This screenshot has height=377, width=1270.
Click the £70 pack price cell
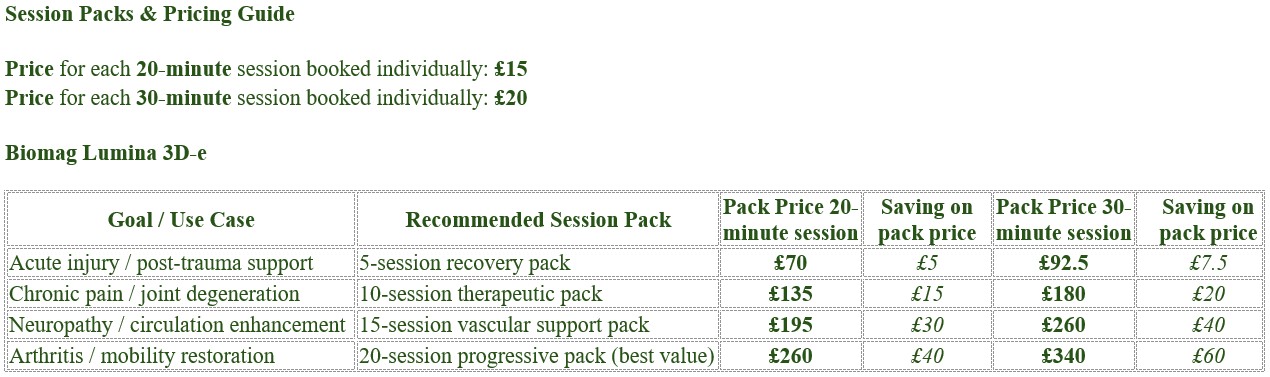[x=791, y=264]
